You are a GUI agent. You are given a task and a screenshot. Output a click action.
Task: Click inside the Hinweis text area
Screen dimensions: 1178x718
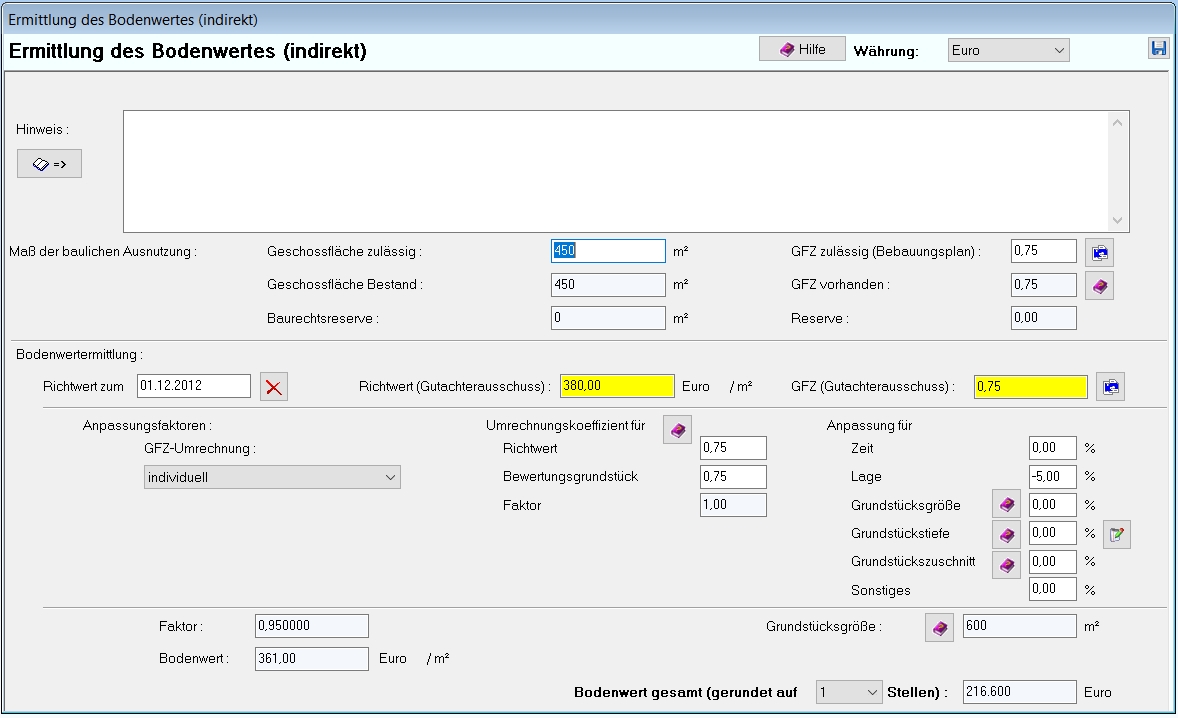[x=616, y=171]
